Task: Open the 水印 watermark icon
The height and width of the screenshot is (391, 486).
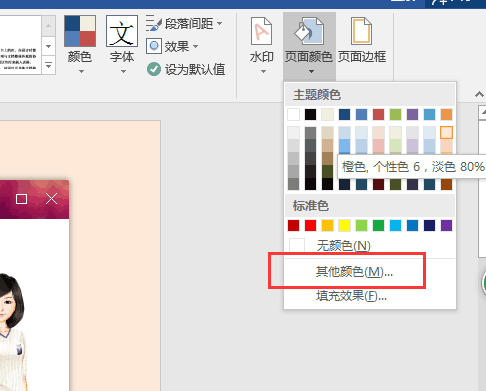Action: tap(262, 31)
